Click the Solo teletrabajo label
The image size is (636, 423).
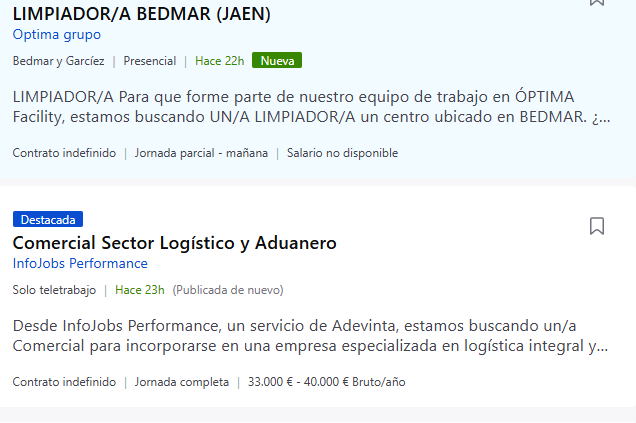pos(54,290)
